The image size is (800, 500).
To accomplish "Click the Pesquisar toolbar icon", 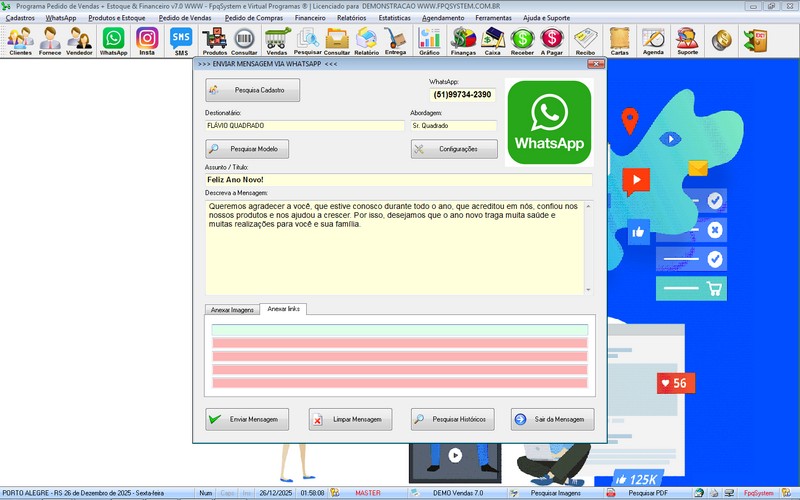I will coord(308,41).
